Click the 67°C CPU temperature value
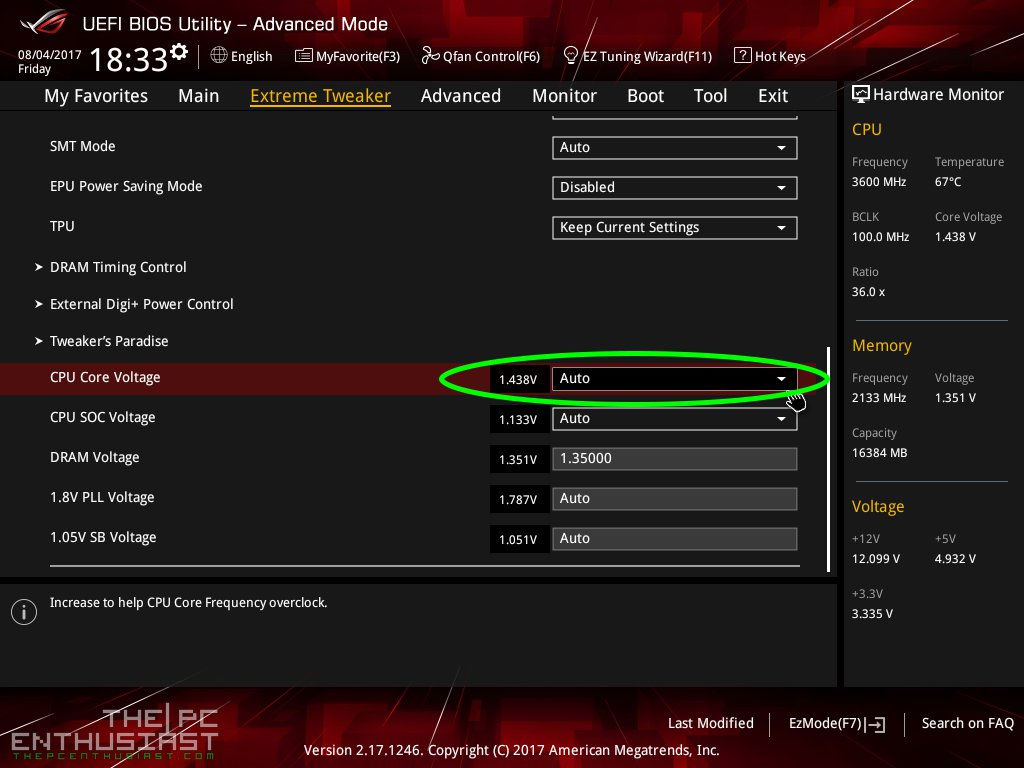The image size is (1024, 768). [x=948, y=182]
